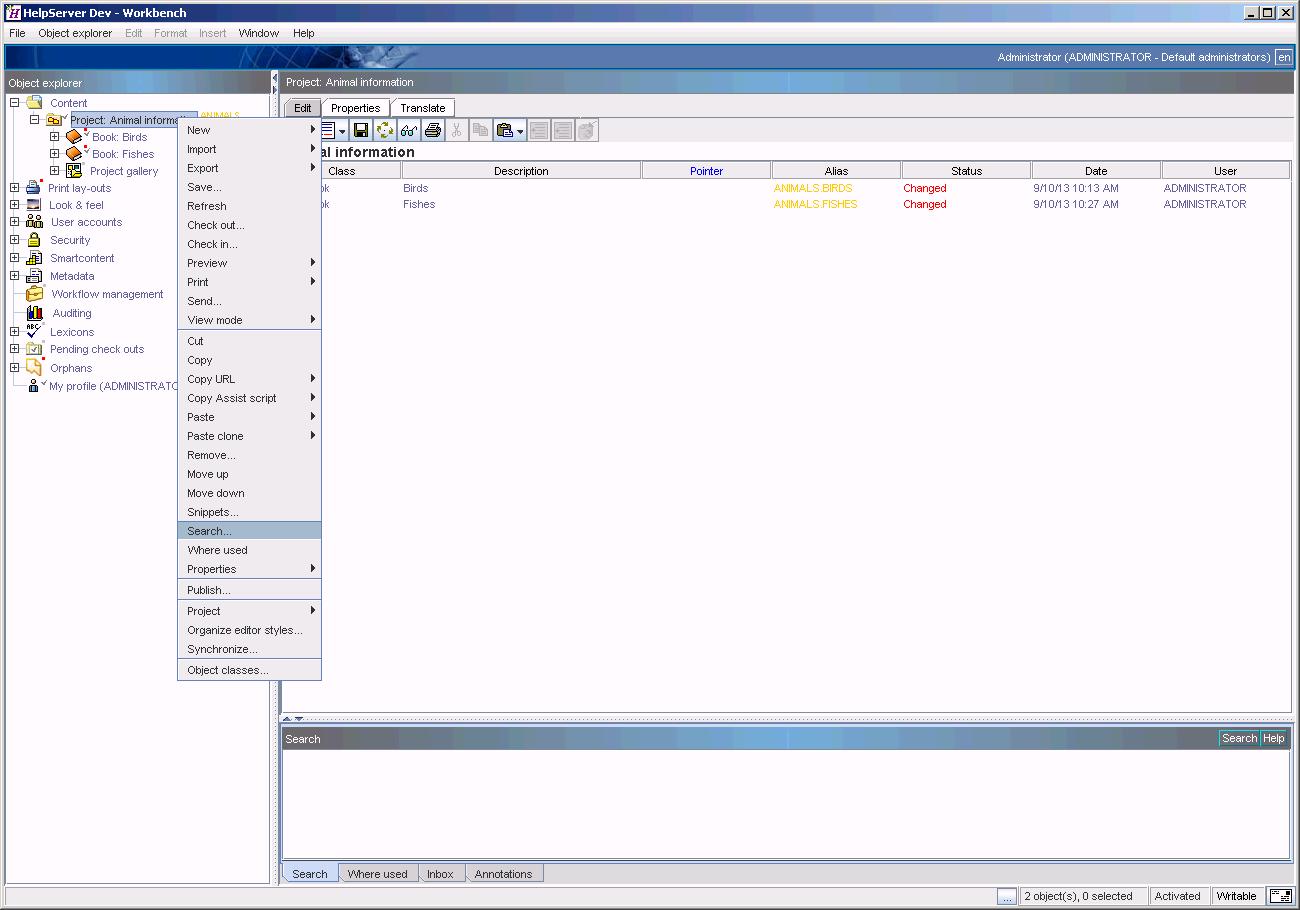This screenshot has height=910, width=1300.
Task: Click the Look & feel icon
Action: 34,205
